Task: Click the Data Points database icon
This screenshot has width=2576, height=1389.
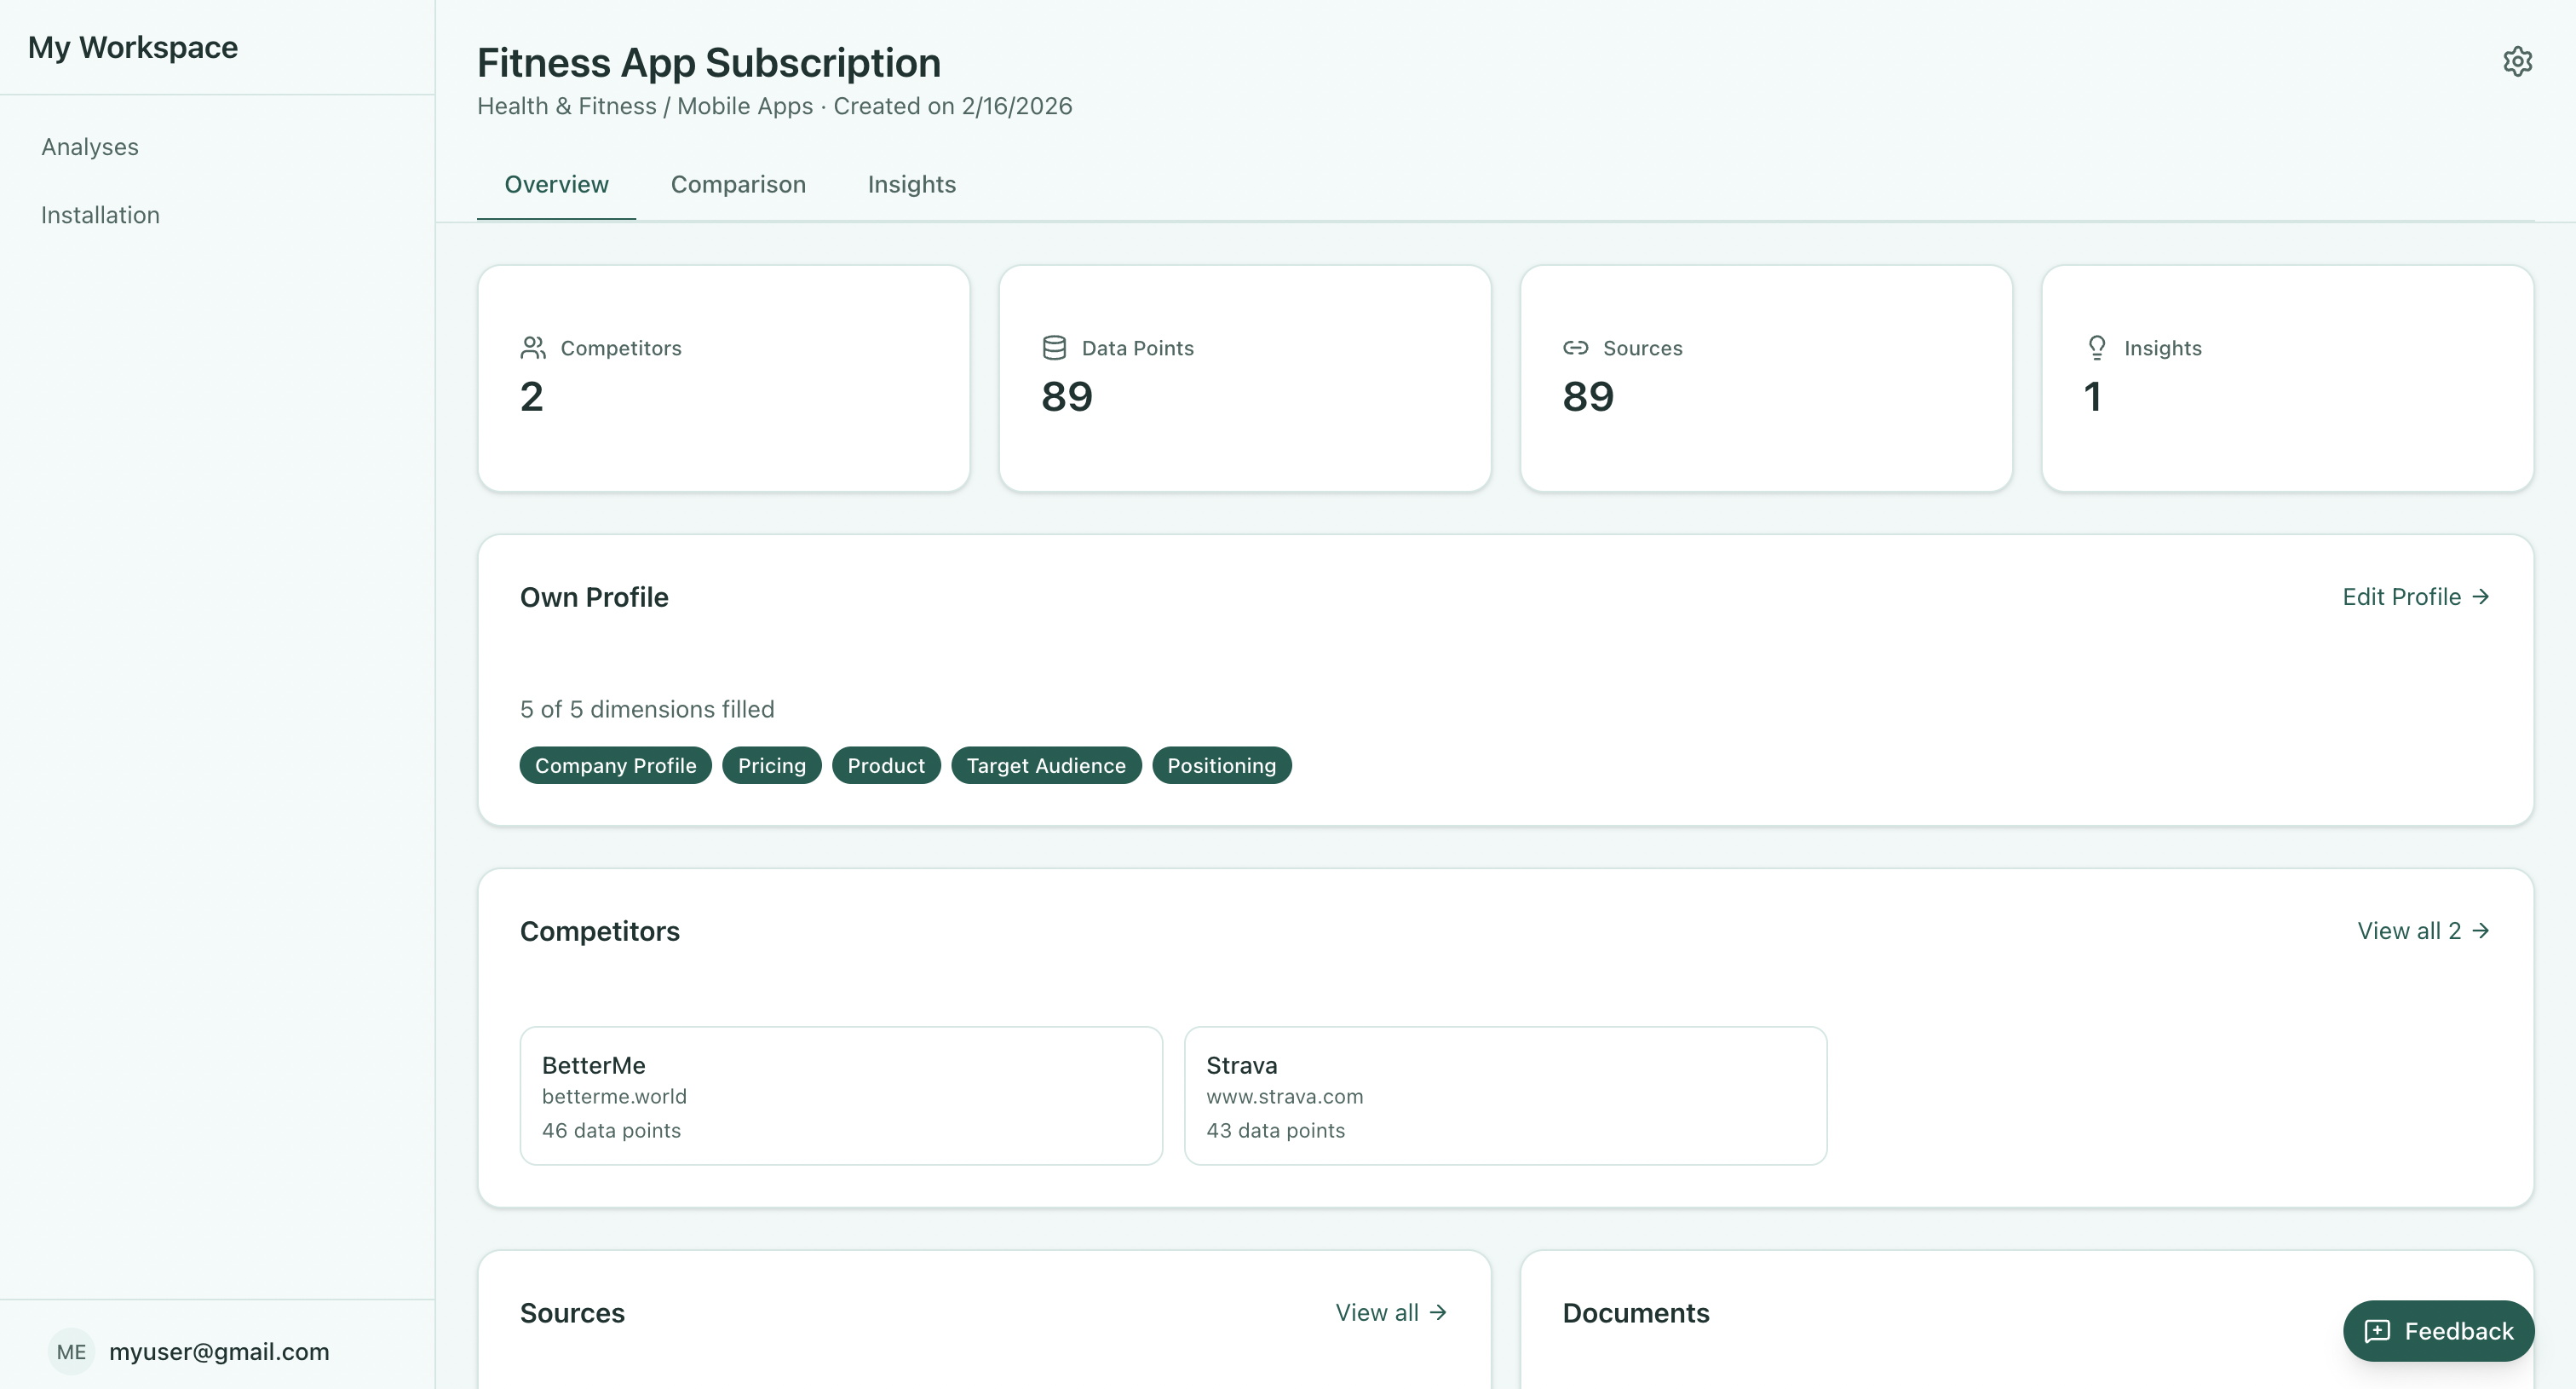Action: tap(1054, 348)
